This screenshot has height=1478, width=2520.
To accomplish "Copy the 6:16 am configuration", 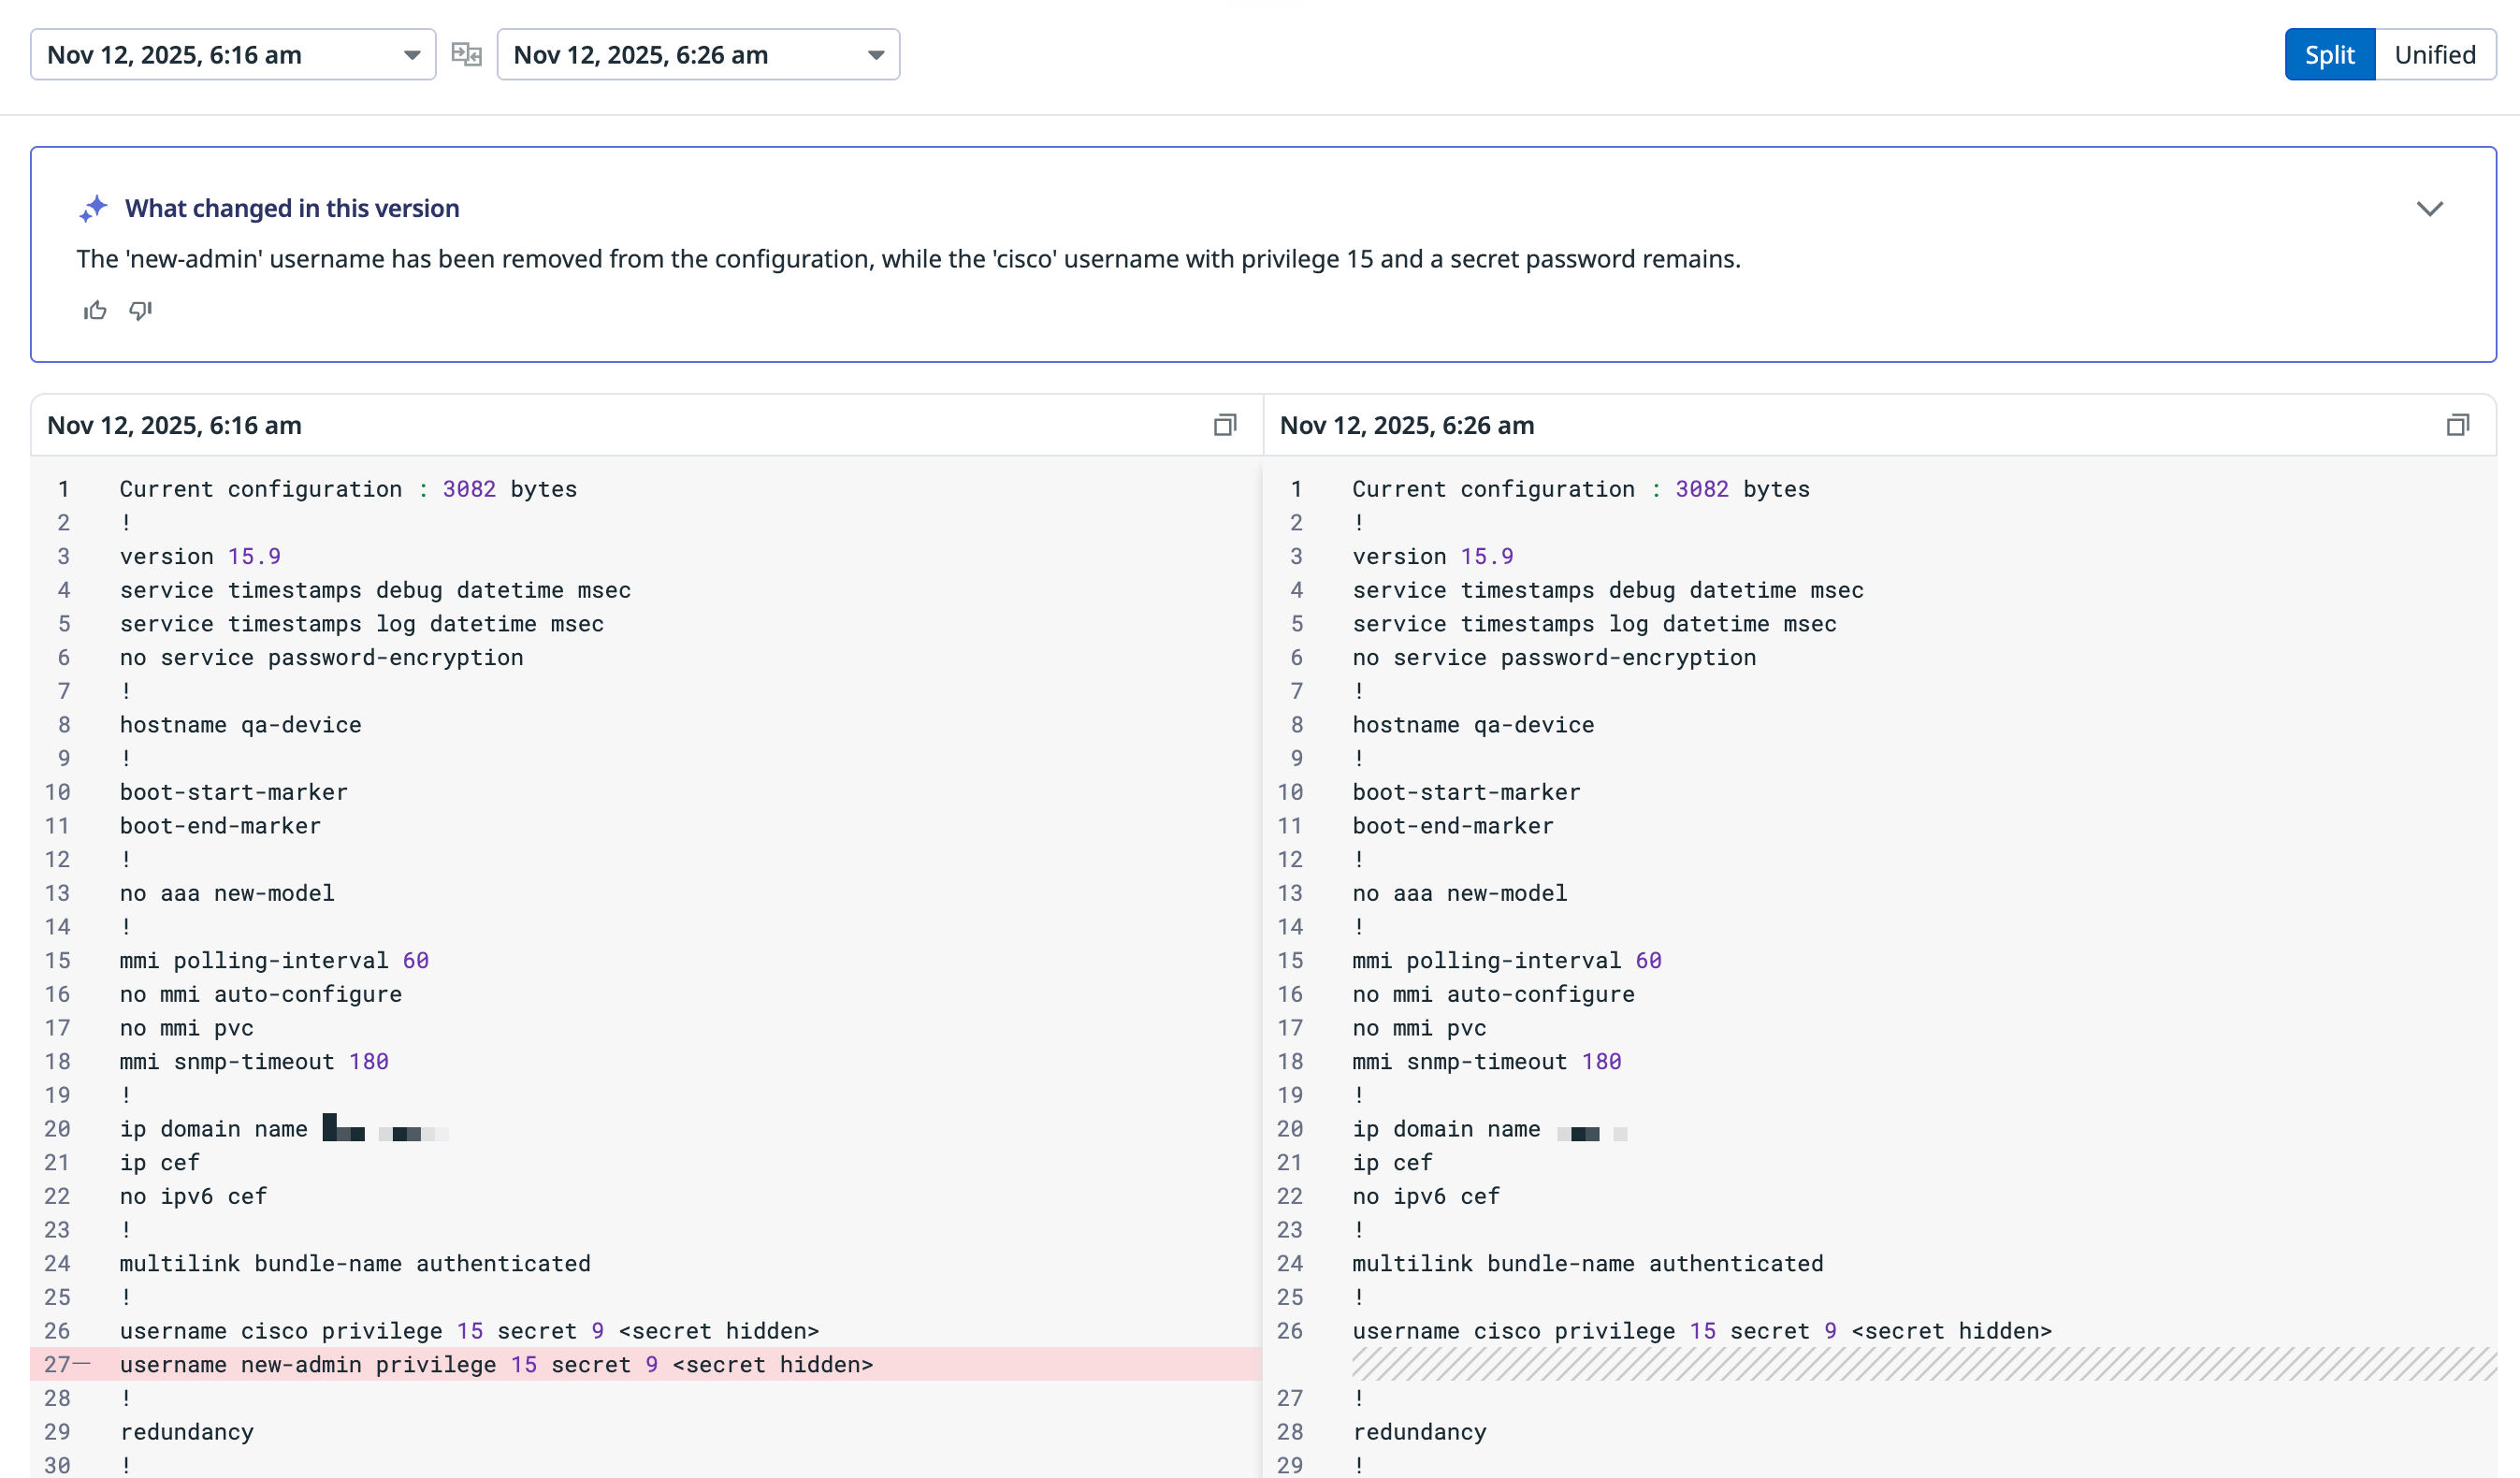I will (x=1224, y=425).
